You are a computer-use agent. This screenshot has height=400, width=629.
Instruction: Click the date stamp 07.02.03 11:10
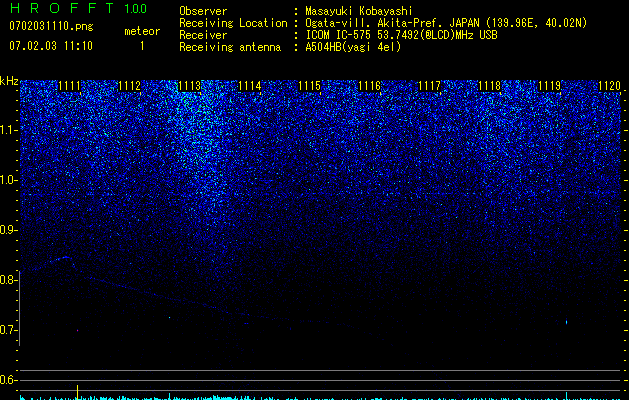pos(51,46)
